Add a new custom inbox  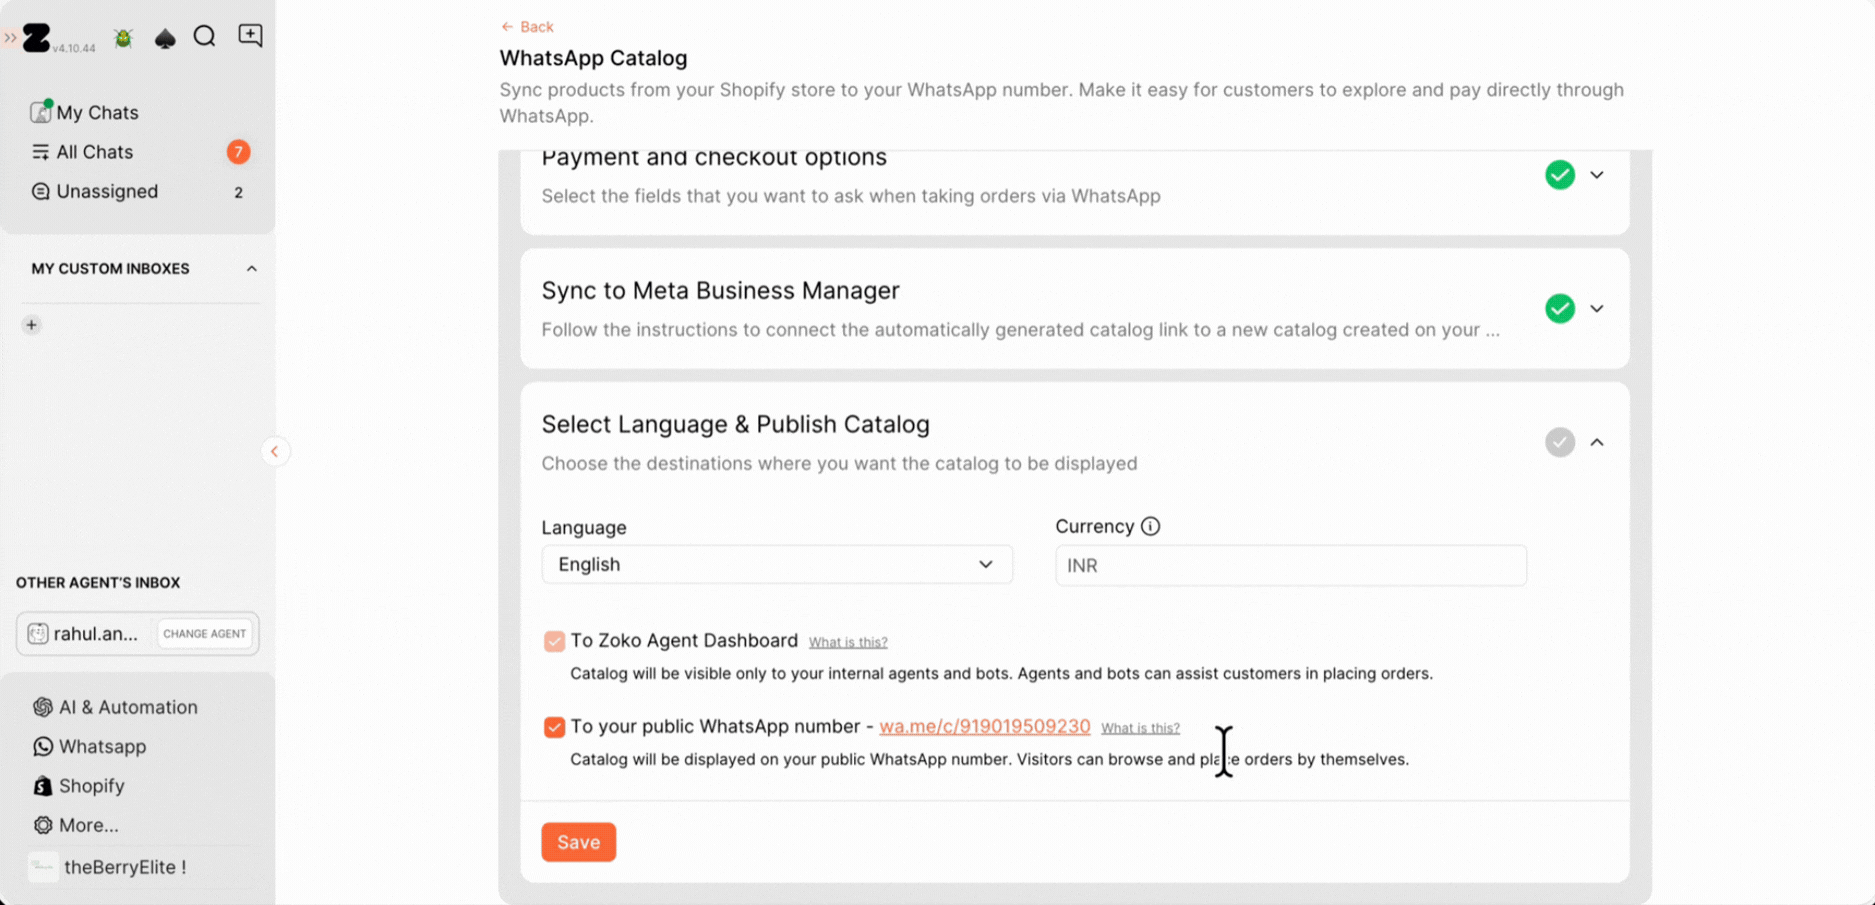(x=32, y=325)
